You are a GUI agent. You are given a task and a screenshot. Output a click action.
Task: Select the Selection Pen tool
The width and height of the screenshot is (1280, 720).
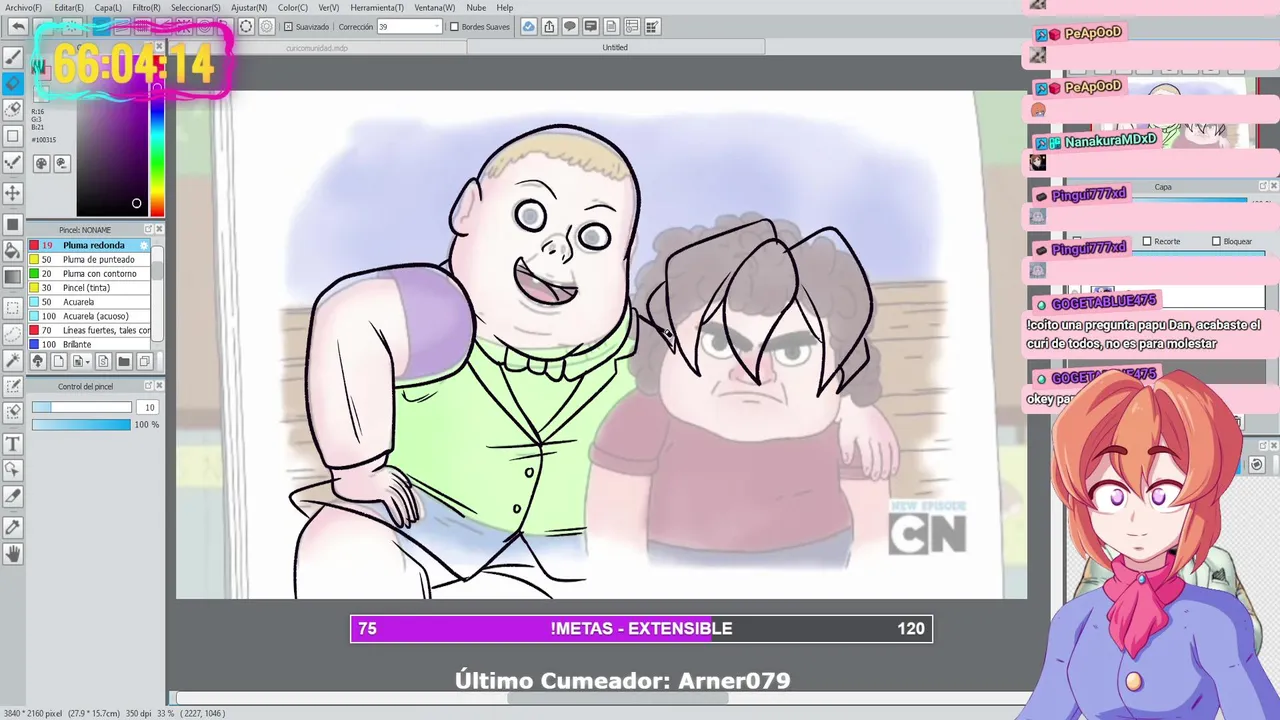click(x=13, y=386)
